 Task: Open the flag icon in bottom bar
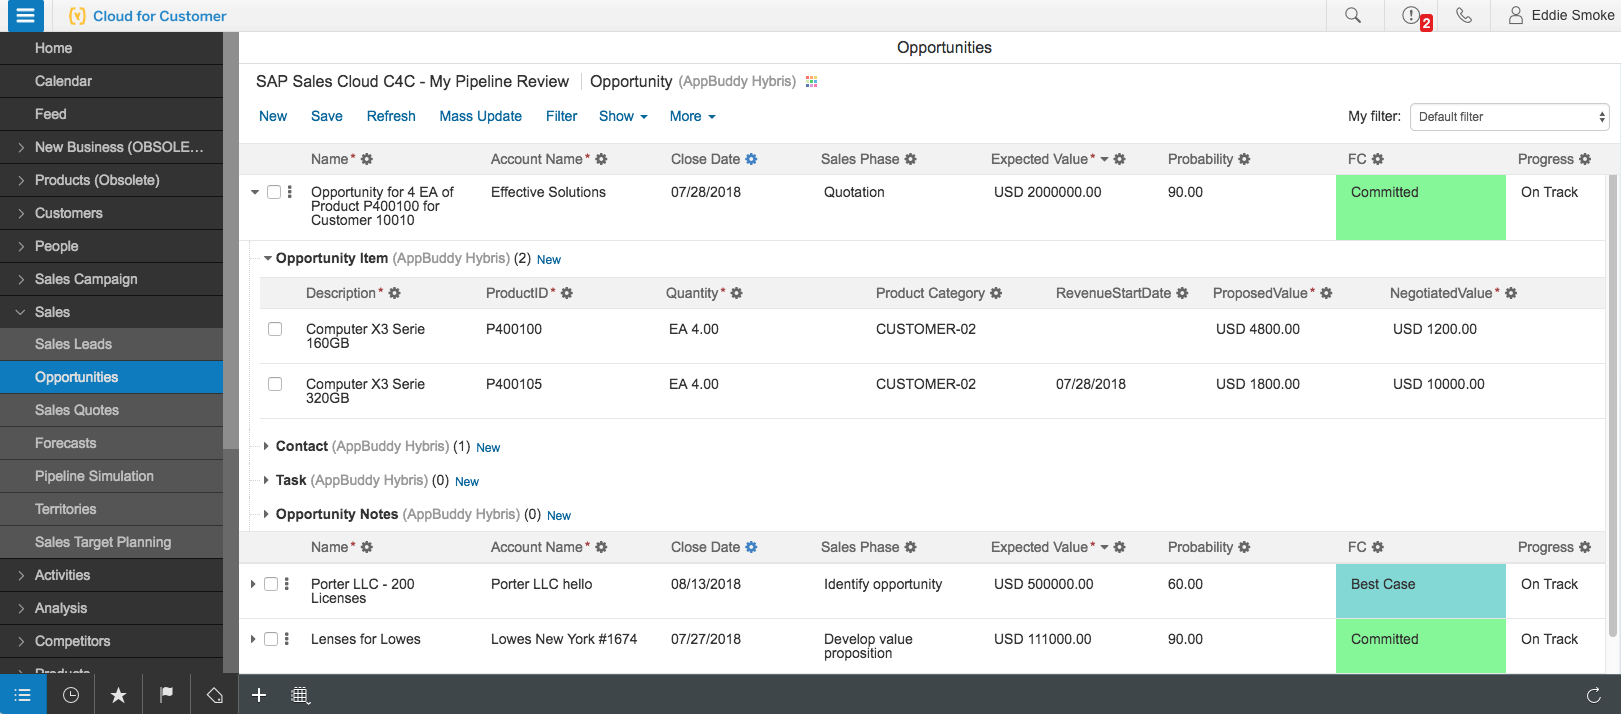pos(167,695)
